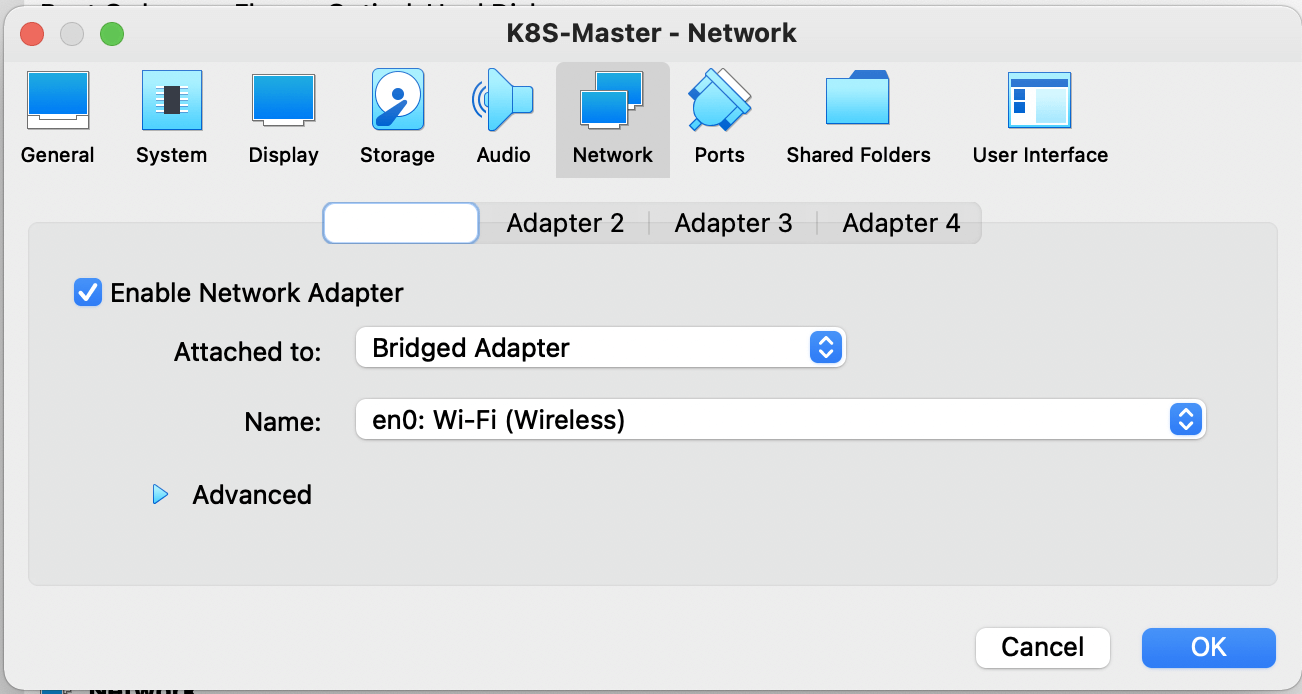
Task: Select the Display monitor icon
Action: coord(283,101)
